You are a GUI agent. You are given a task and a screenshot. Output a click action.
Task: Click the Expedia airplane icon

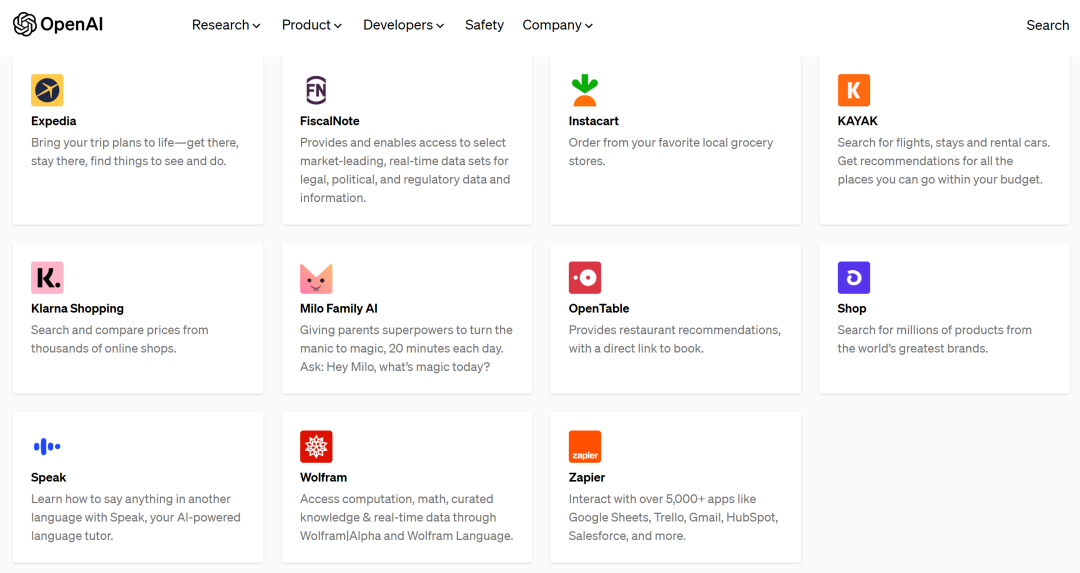click(x=47, y=90)
